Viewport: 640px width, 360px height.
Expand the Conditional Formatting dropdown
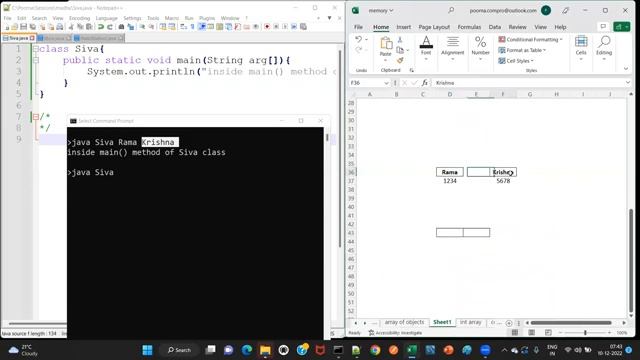click(x=561, y=40)
